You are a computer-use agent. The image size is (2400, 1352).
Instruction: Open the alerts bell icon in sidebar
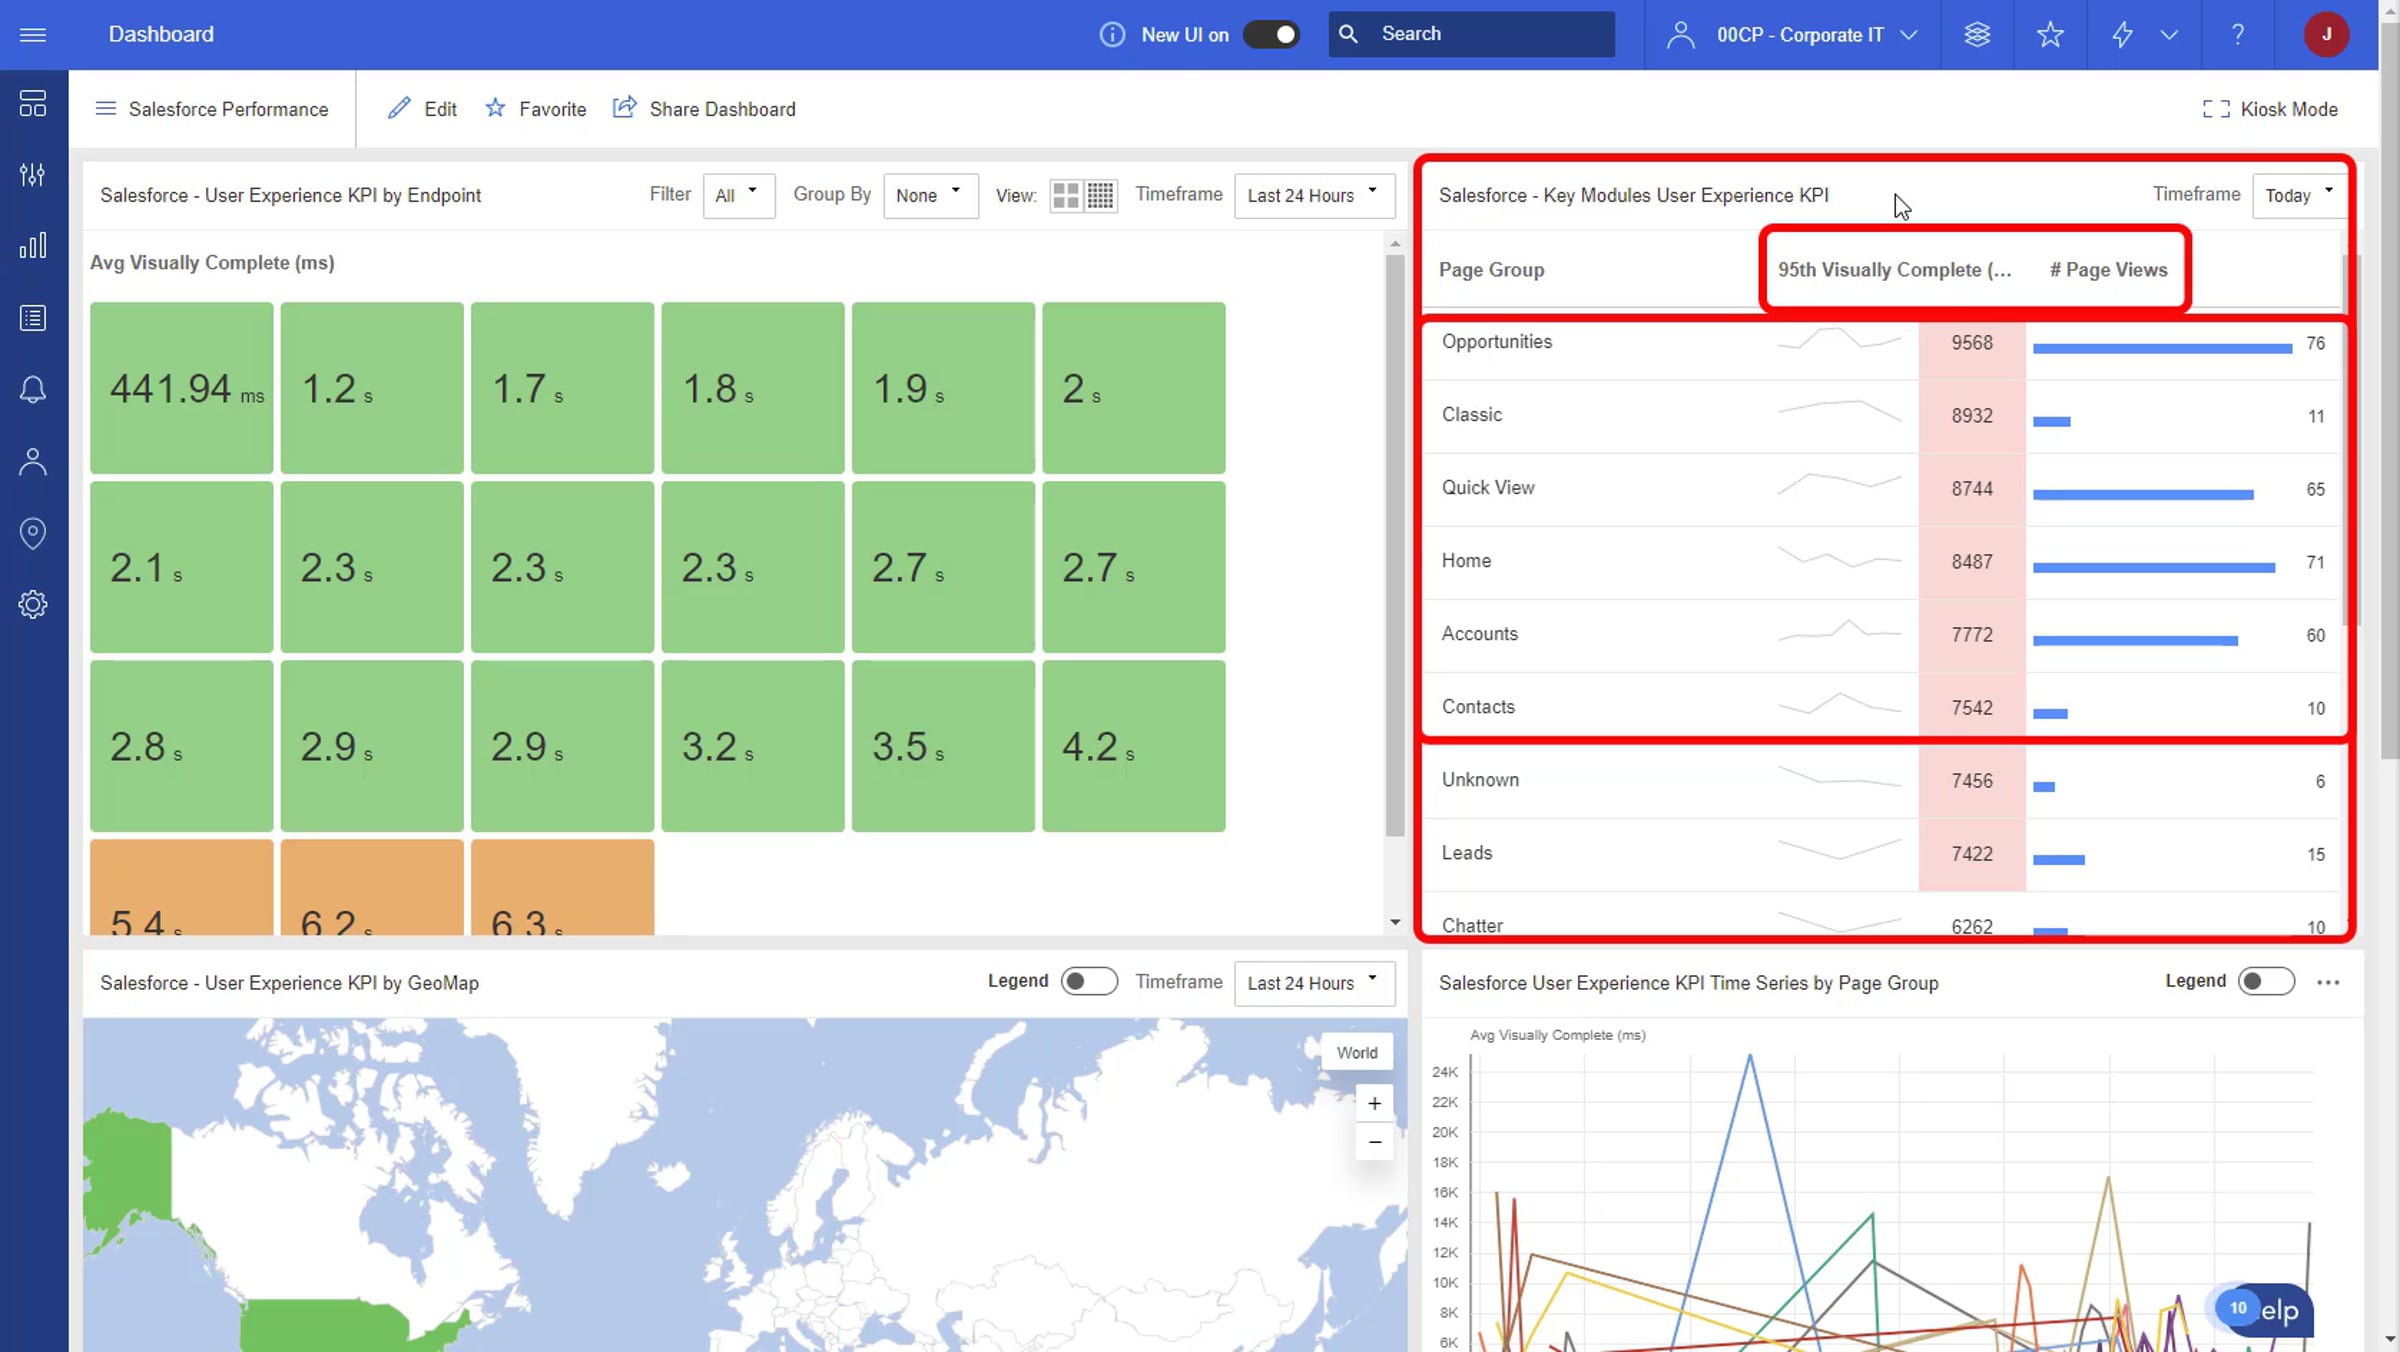[33, 390]
